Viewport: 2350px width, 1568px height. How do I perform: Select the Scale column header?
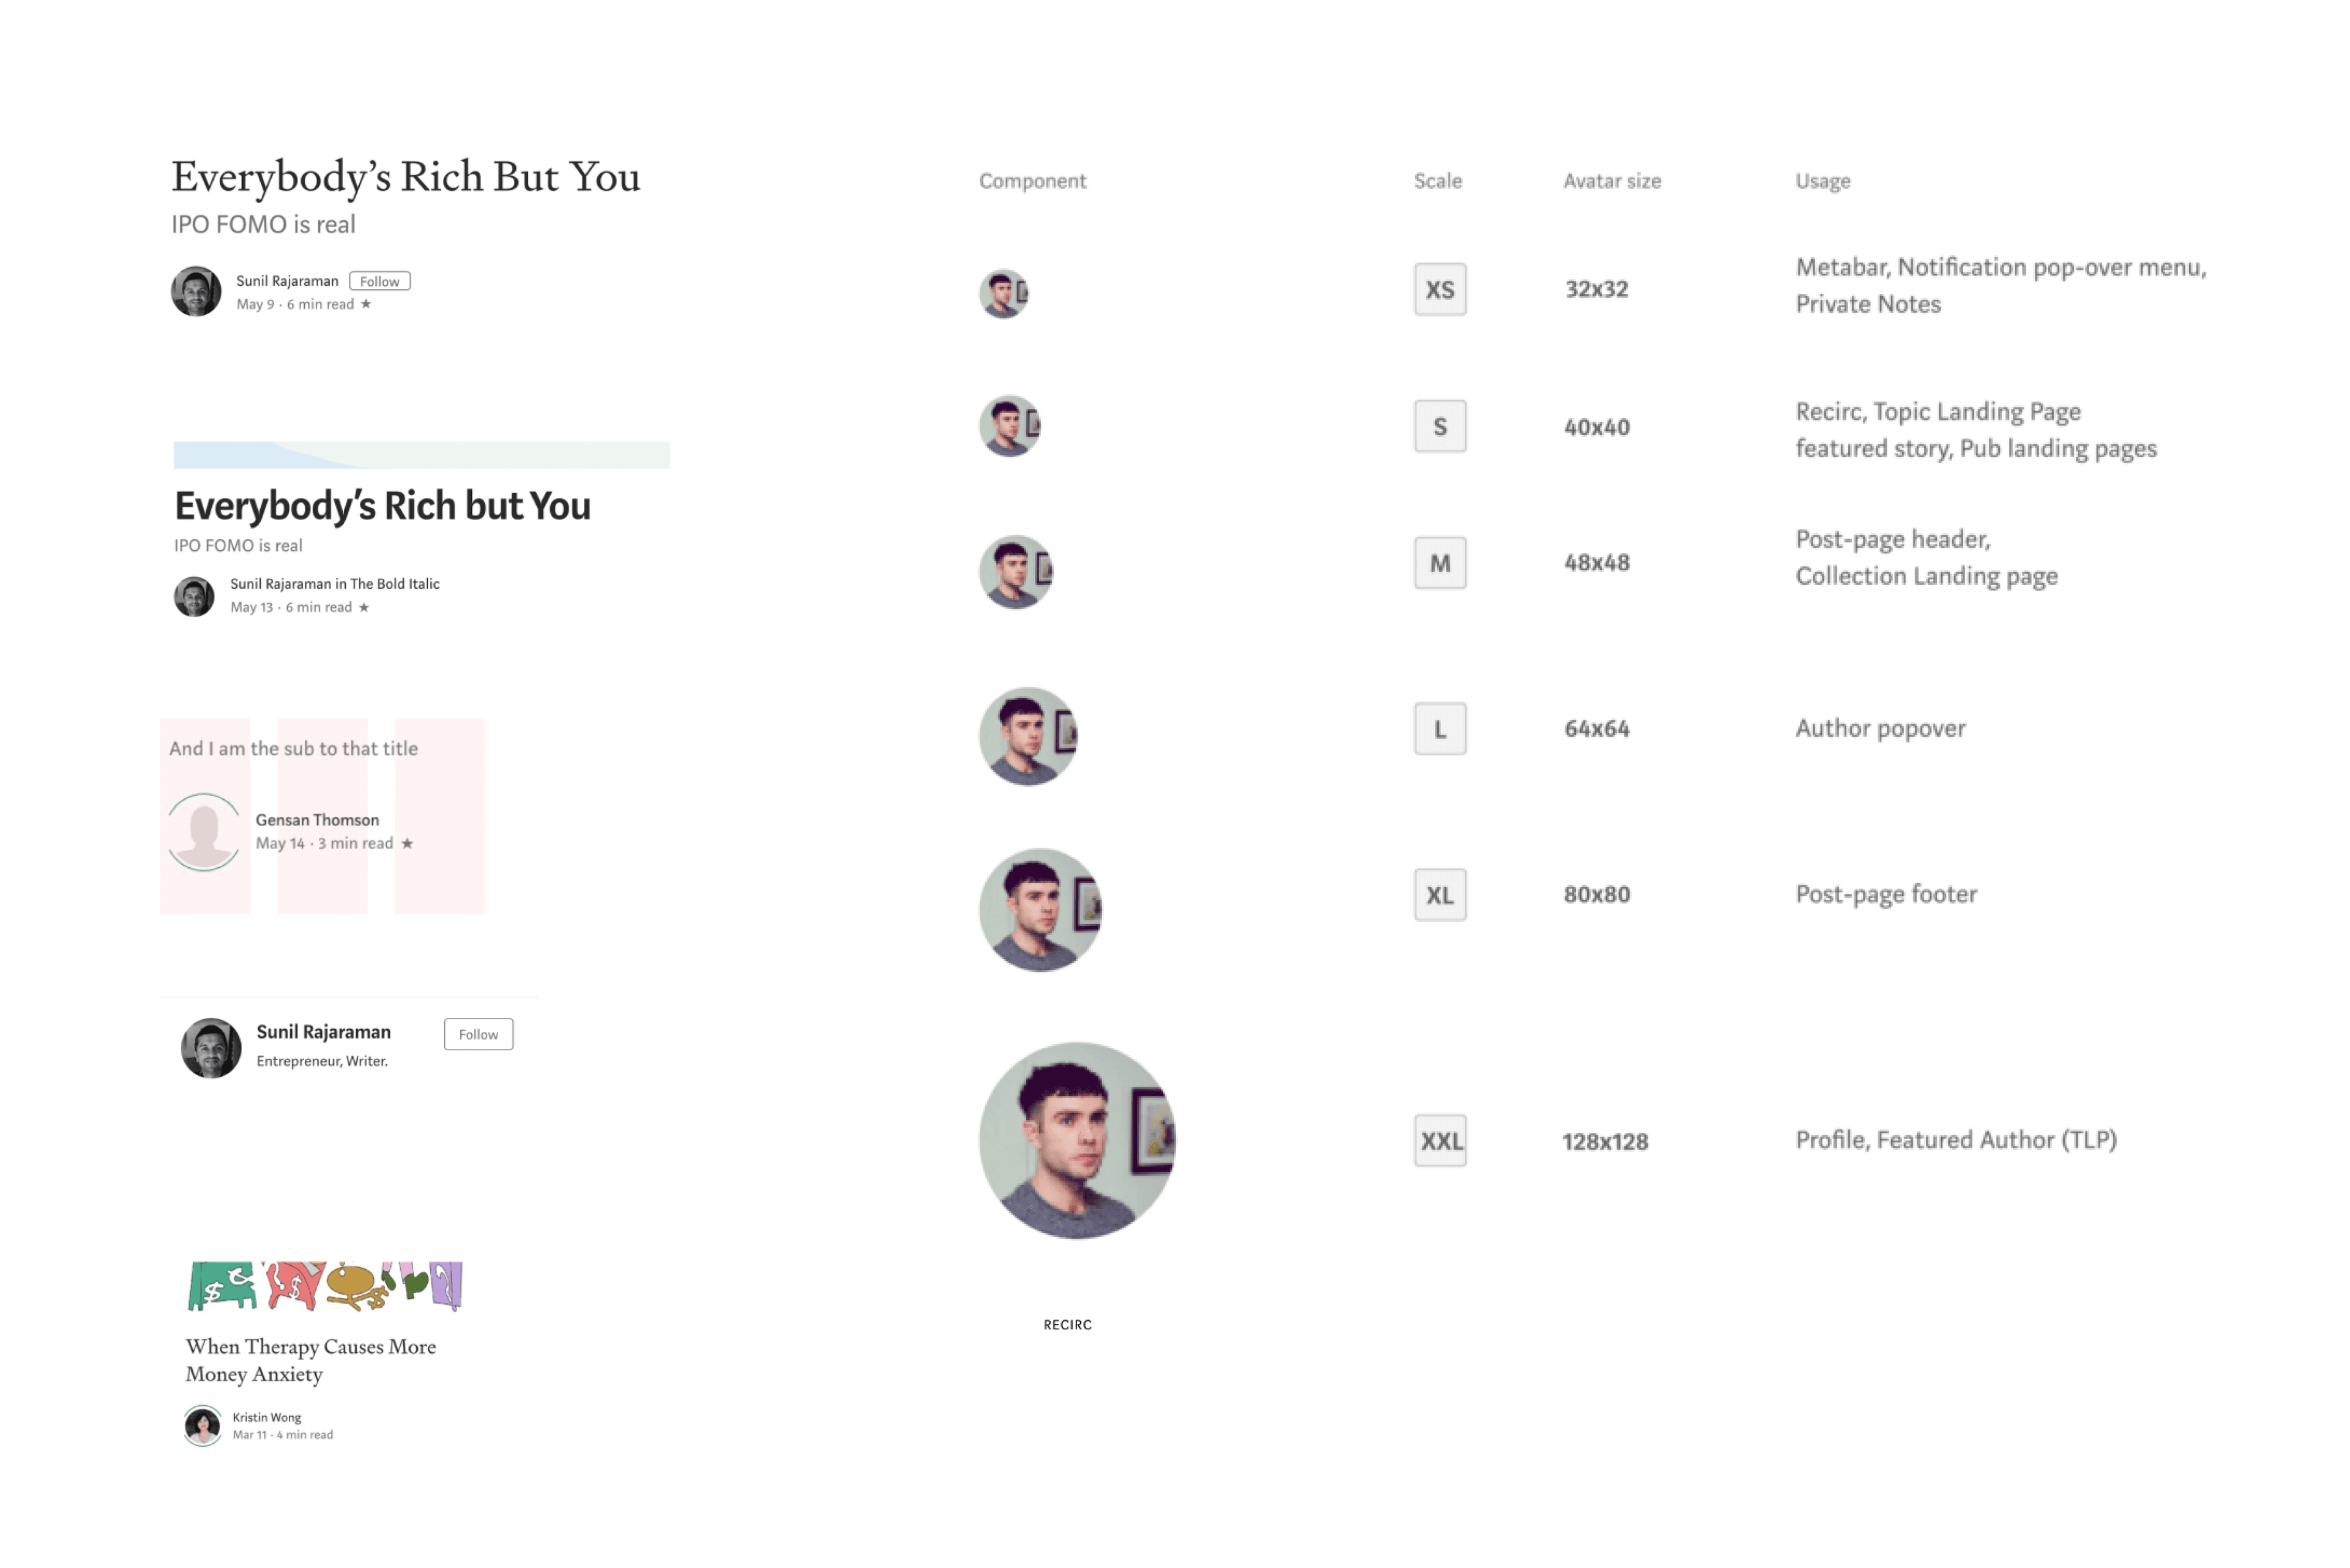coord(1438,181)
